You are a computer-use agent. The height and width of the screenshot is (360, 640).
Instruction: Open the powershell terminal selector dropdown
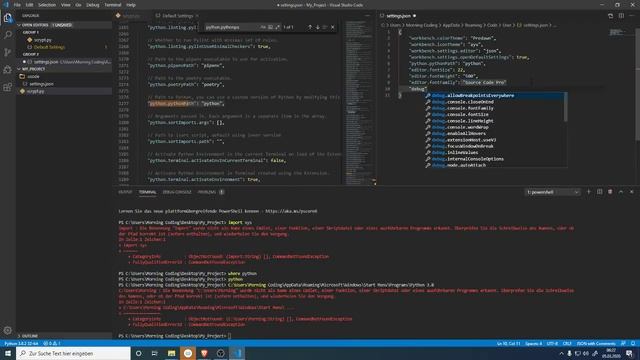click(x=552, y=192)
